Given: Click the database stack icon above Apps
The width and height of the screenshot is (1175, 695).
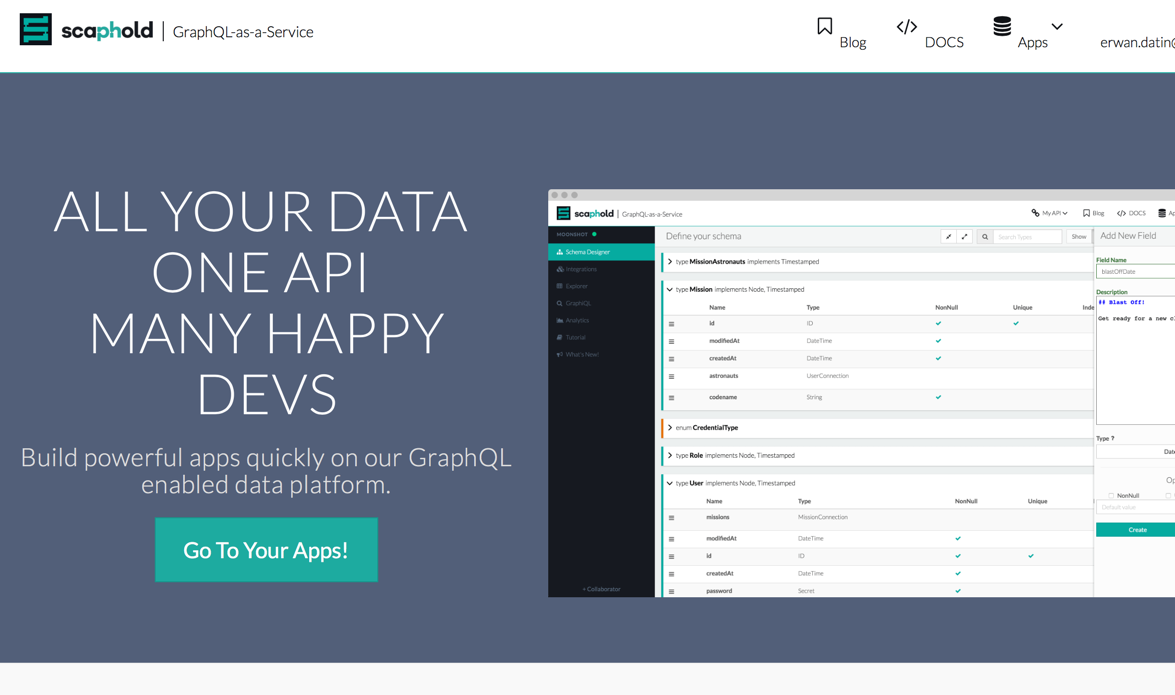Looking at the screenshot, I should [x=1002, y=26].
